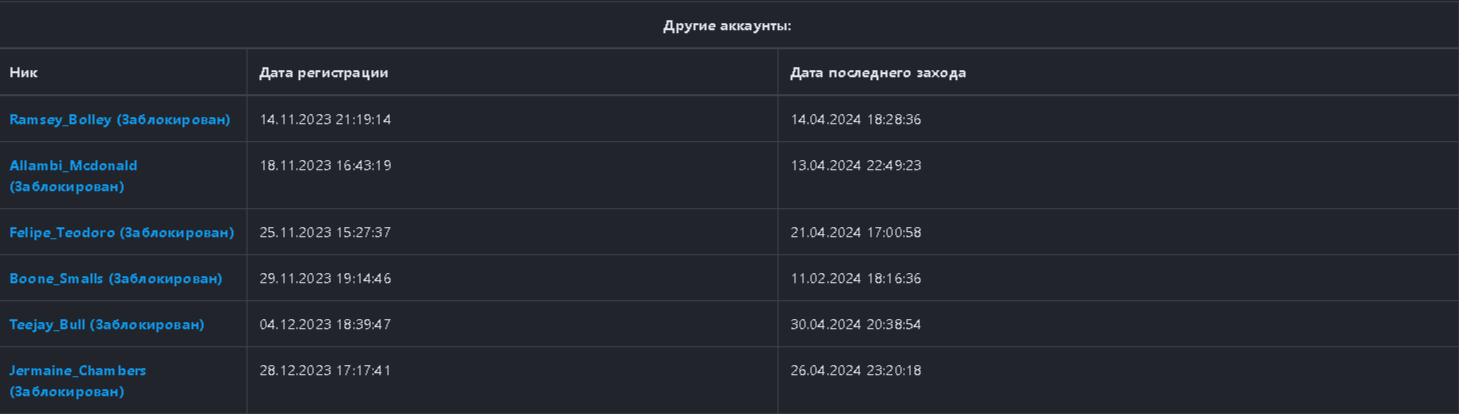The image size is (1459, 414).
Task: Select last login date 13.04.2024 22:49:23
Action: click(x=855, y=165)
